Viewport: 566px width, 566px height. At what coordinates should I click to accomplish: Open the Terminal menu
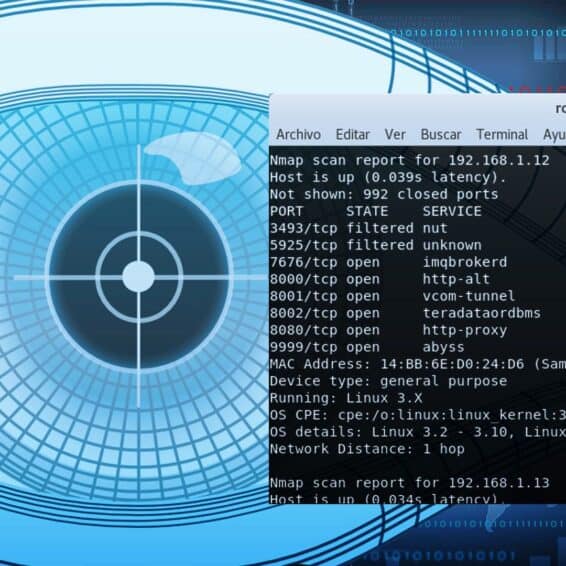click(502, 135)
